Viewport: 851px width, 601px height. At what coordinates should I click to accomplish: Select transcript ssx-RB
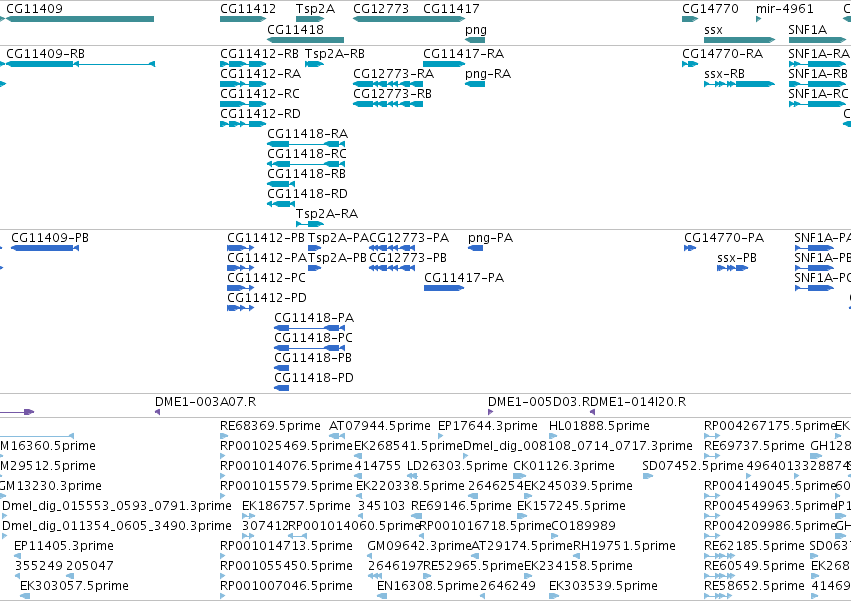click(724, 74)
